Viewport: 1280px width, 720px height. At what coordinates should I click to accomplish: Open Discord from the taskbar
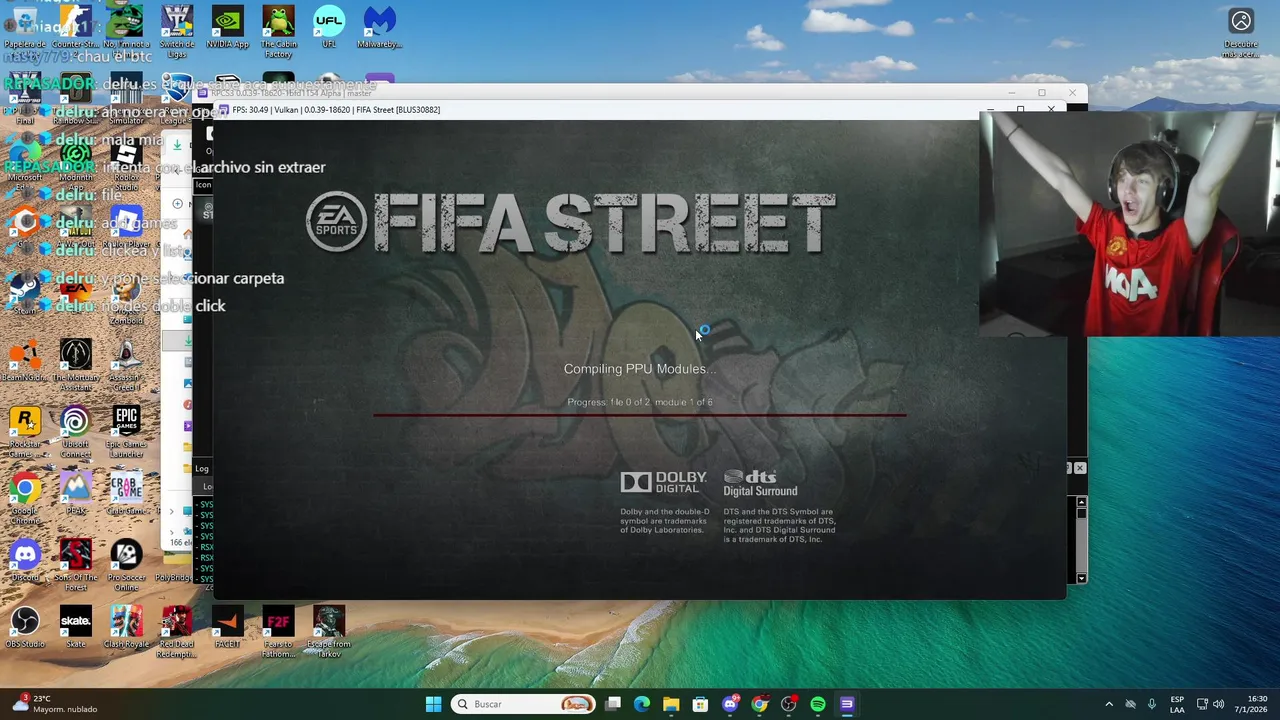point(730,704)
